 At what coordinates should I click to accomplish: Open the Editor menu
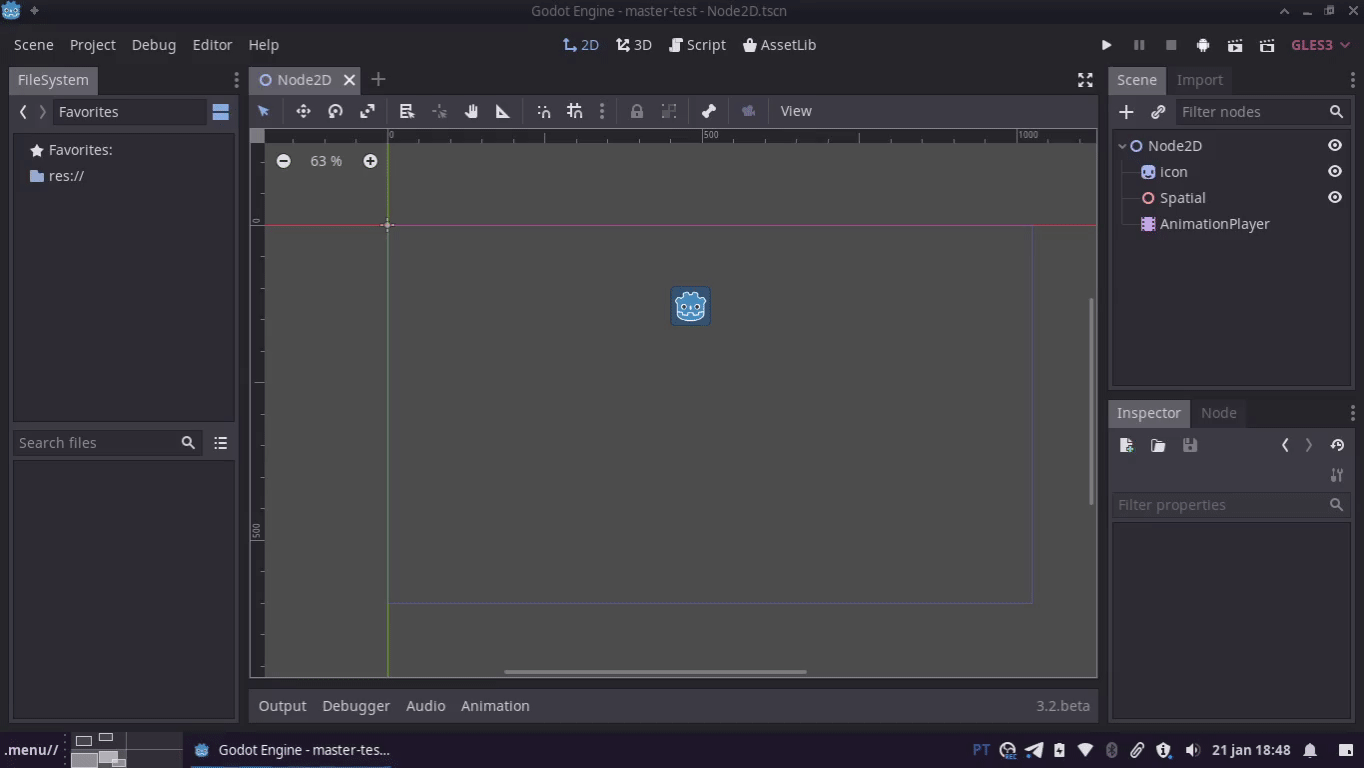click(x=212, y=45)
